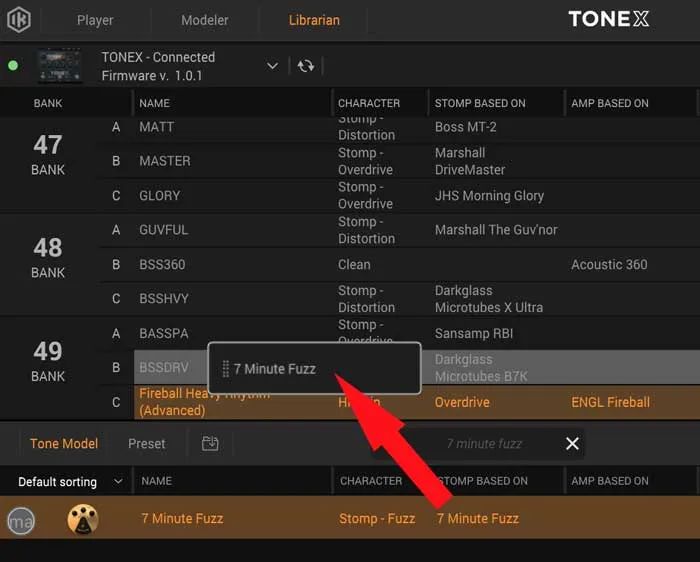The image size is (700, 562).
Task: Select the BSSDRV preset row
Action: pos(417,367)
